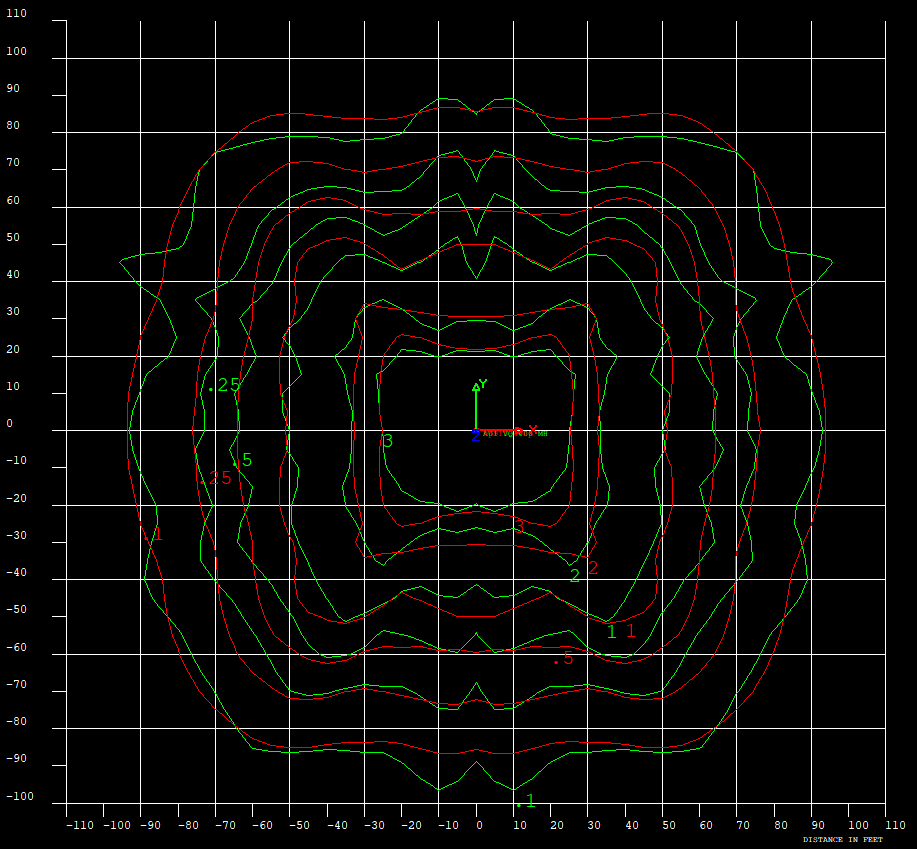Select the blue Z origin marker
917x849 pixels.
coord(476,436)
